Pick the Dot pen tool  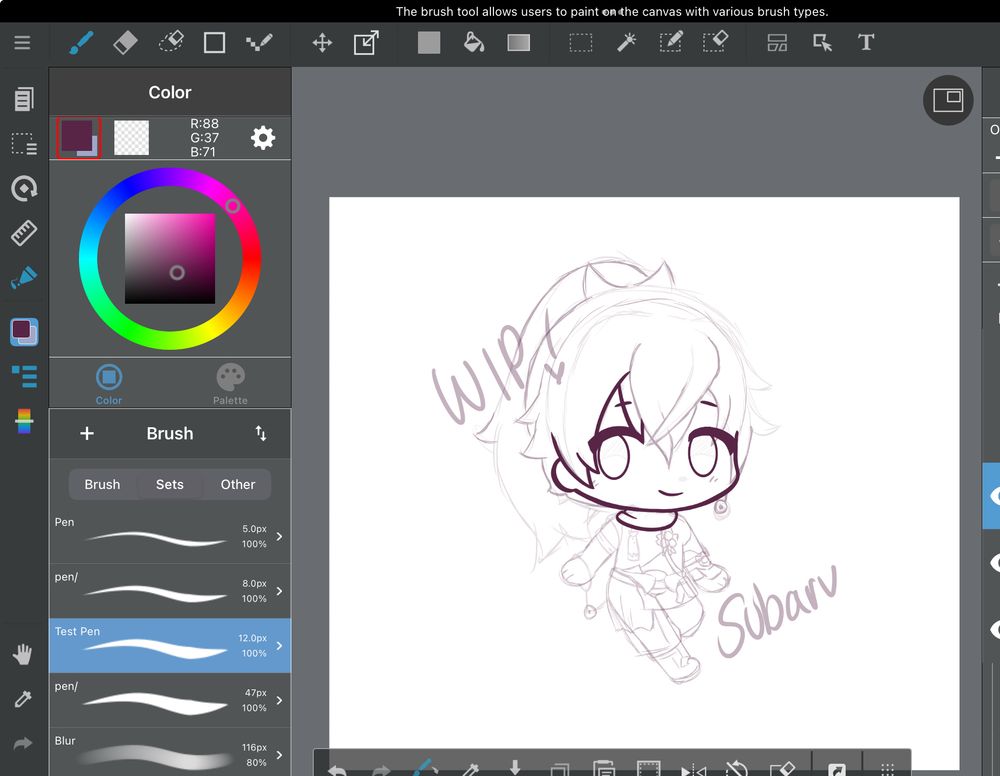(x=259, y=43)
